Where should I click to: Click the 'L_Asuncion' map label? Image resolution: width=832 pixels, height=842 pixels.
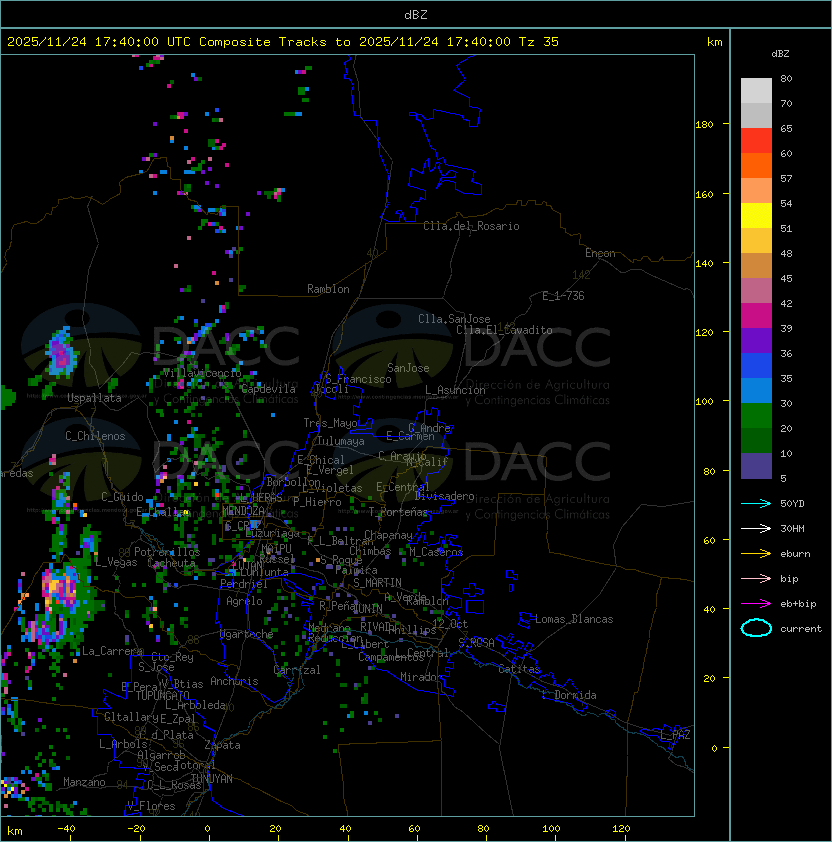(x=455, y=390)
